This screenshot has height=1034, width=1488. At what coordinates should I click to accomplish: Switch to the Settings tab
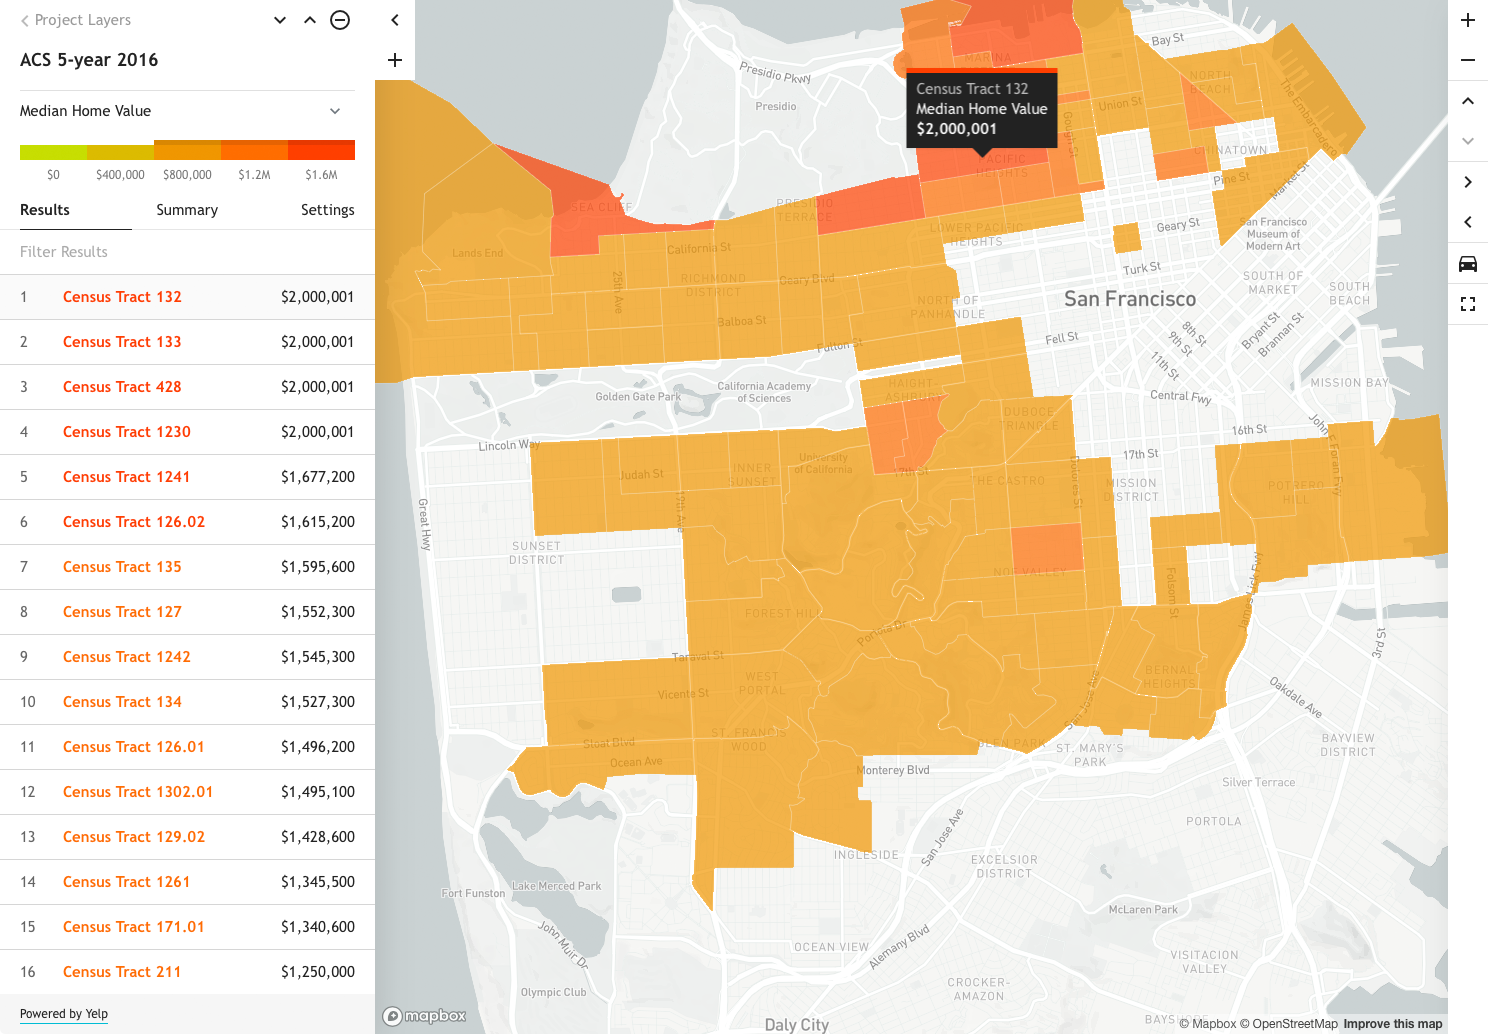click(327, 210)
